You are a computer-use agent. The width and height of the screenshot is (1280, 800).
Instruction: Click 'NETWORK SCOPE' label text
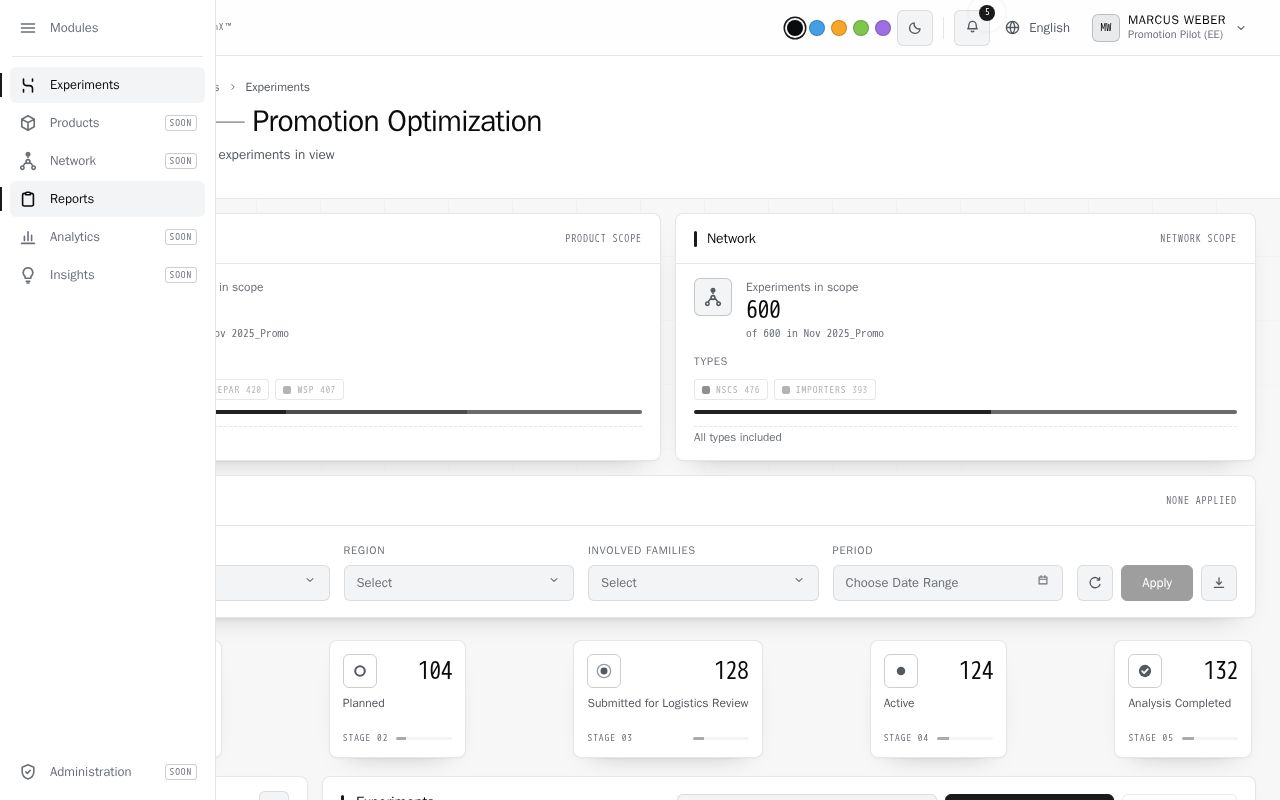tap(1198, 239)
